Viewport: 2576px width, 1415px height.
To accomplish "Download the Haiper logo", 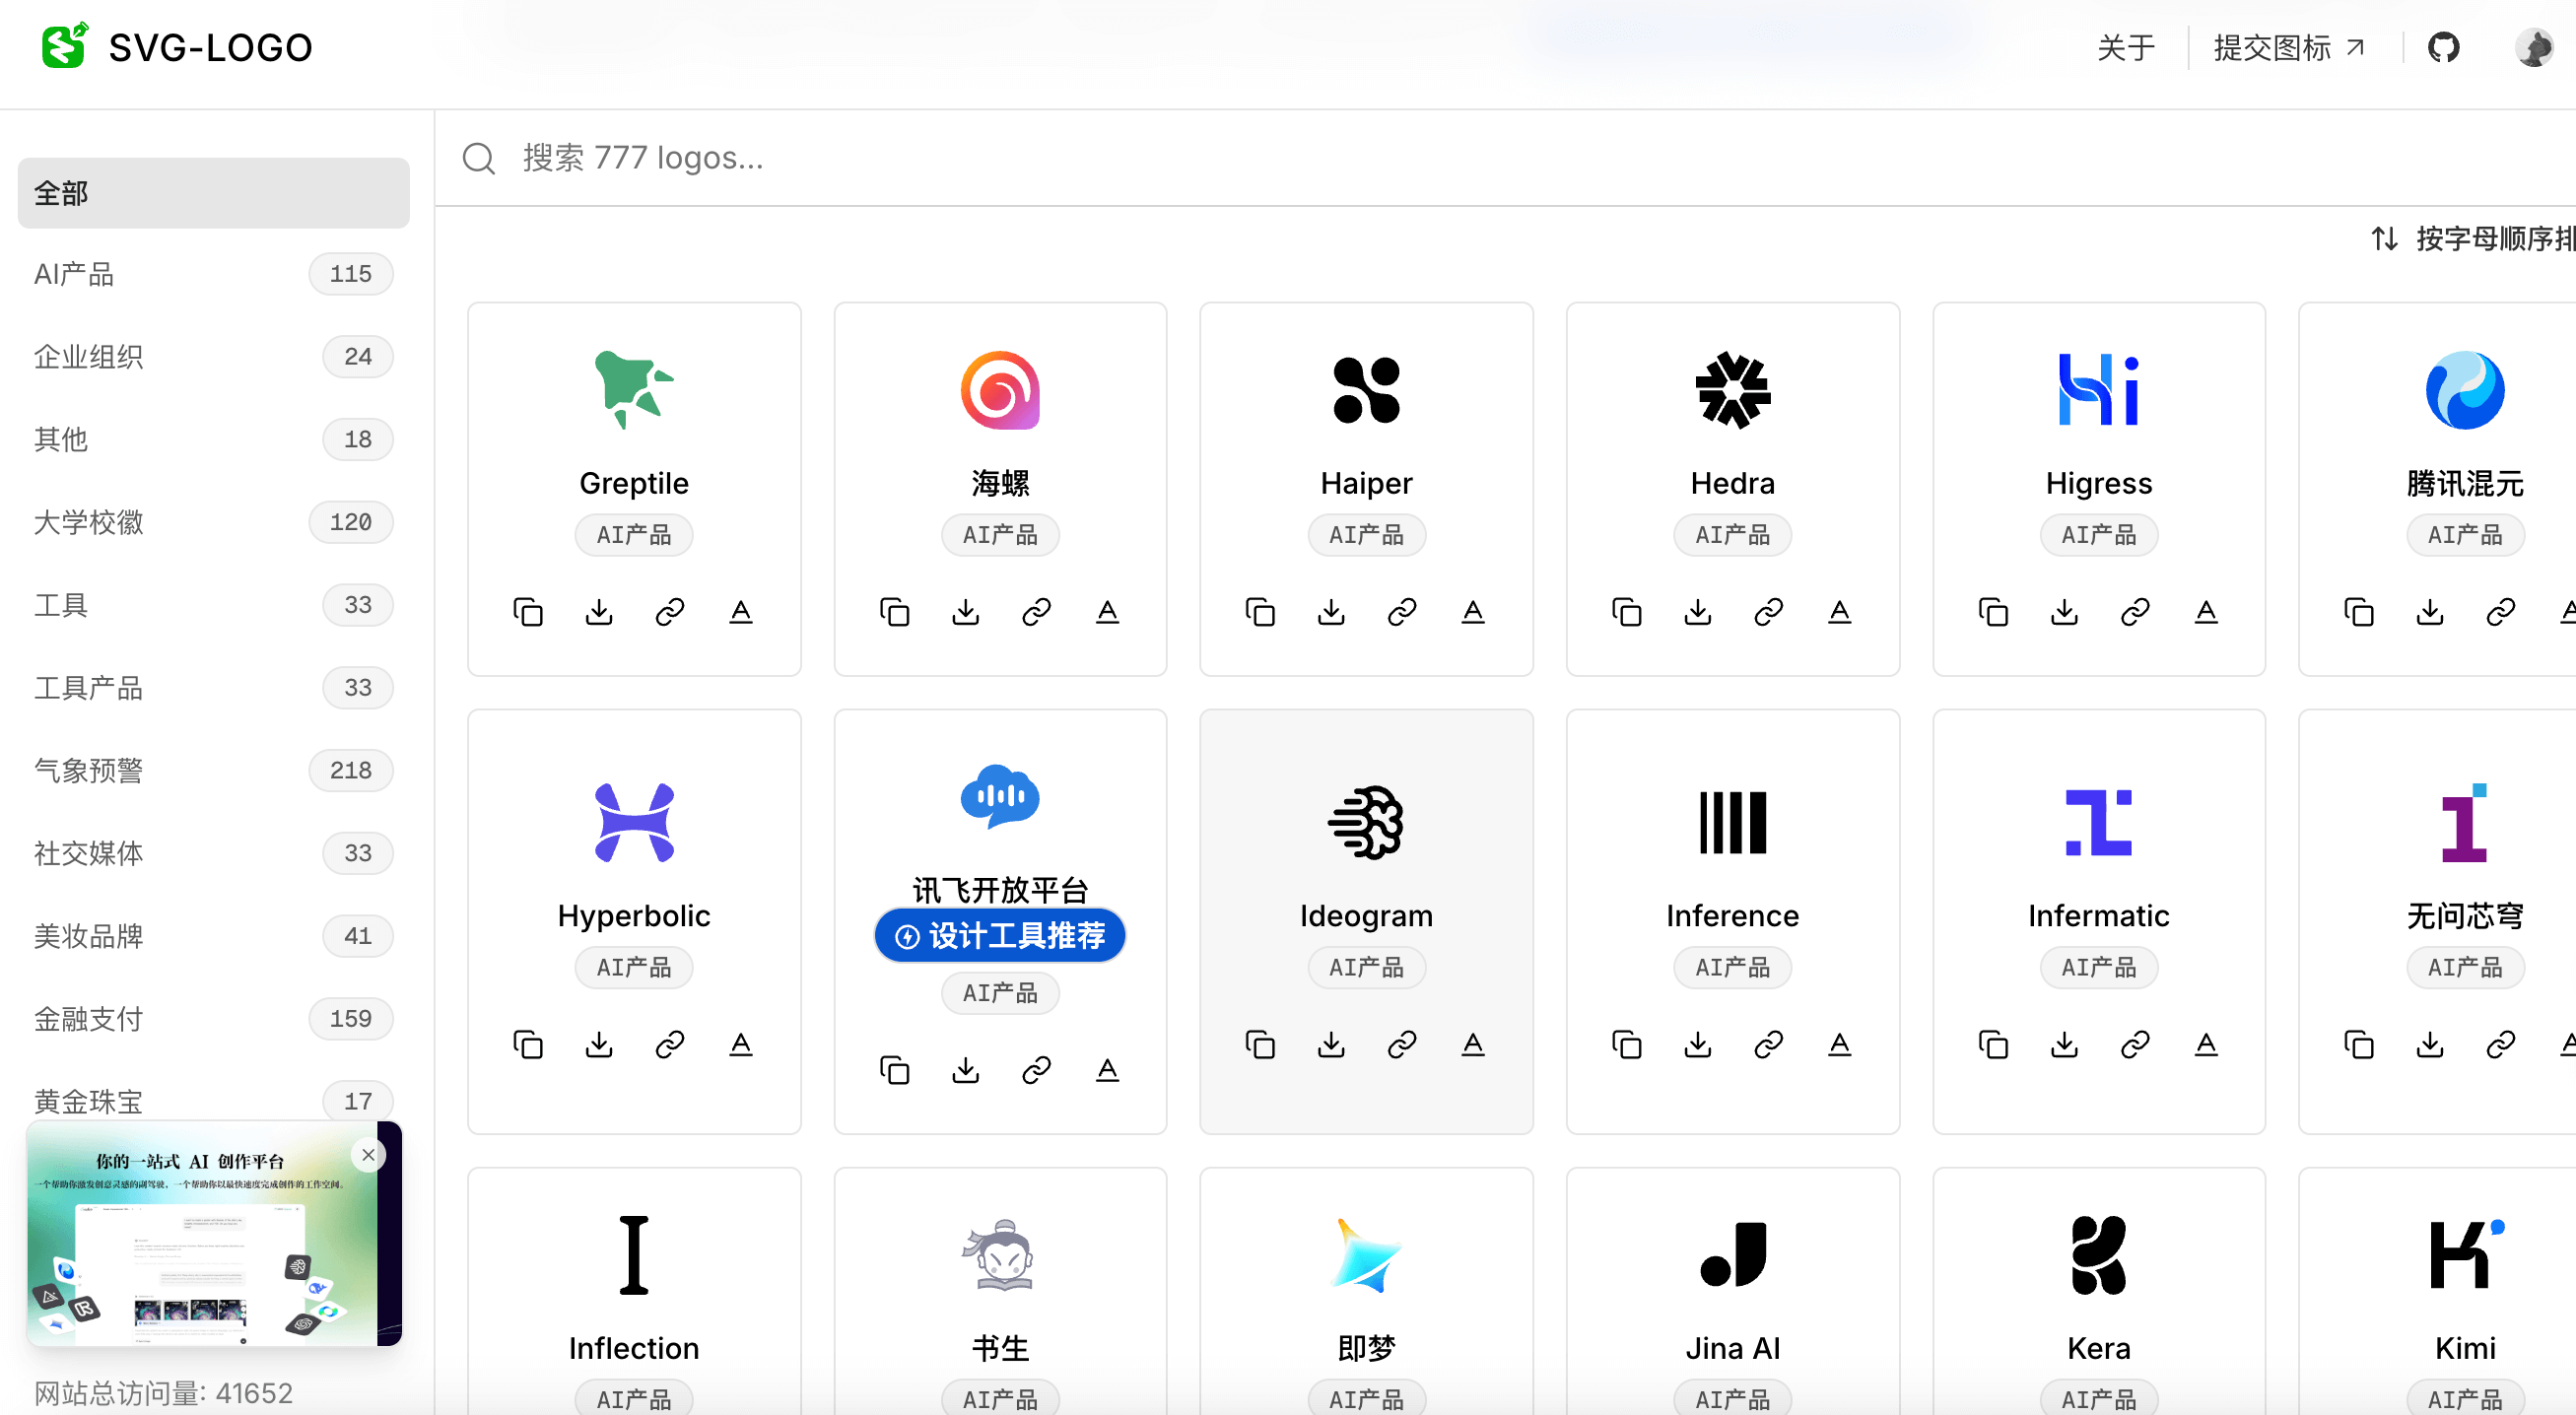I will [1331, 611].
